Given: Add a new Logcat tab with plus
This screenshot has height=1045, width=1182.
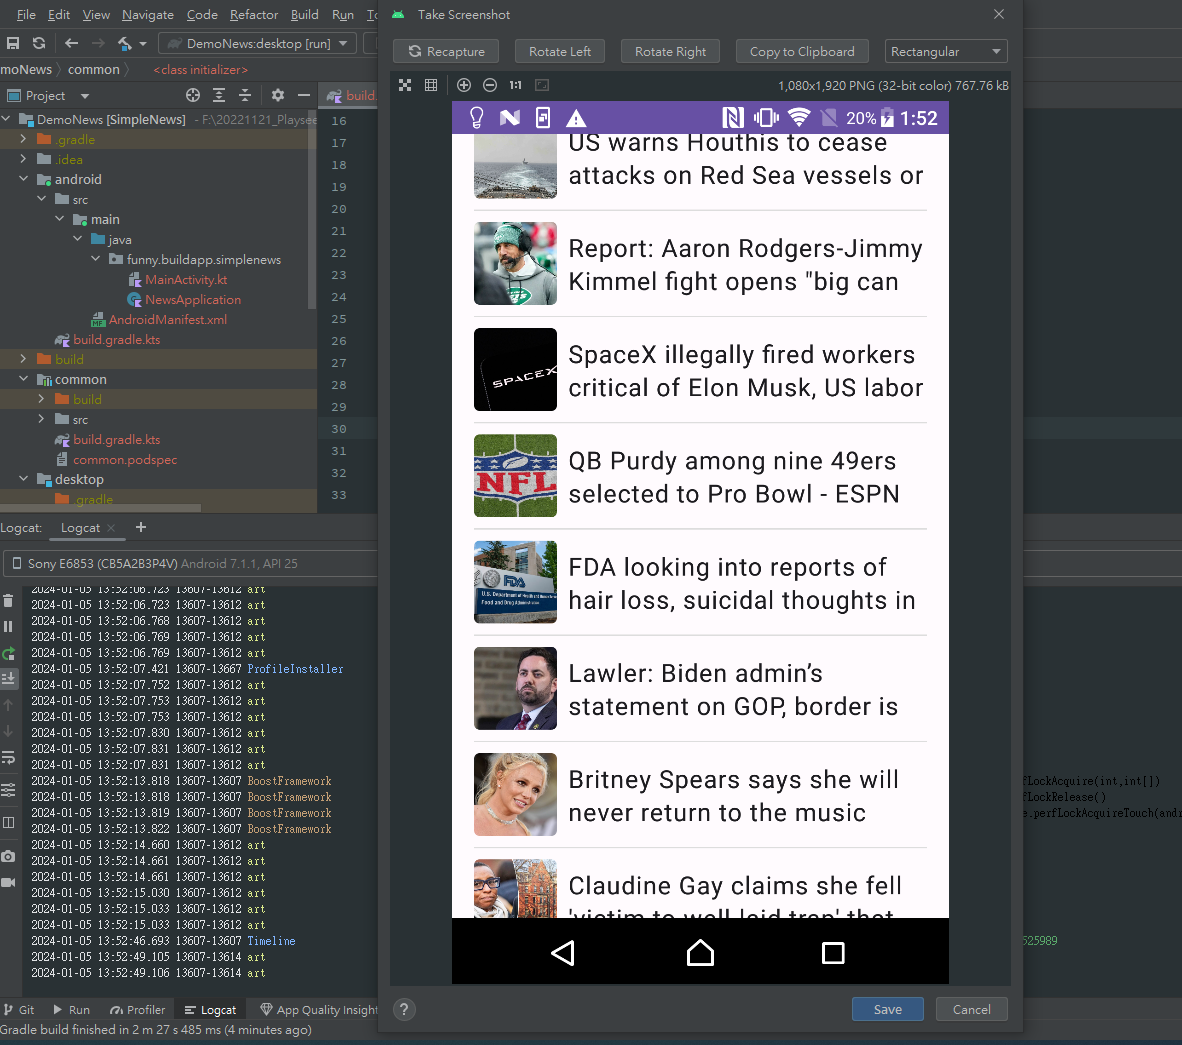Looking at the screenshot, I should tap(141, 527).
